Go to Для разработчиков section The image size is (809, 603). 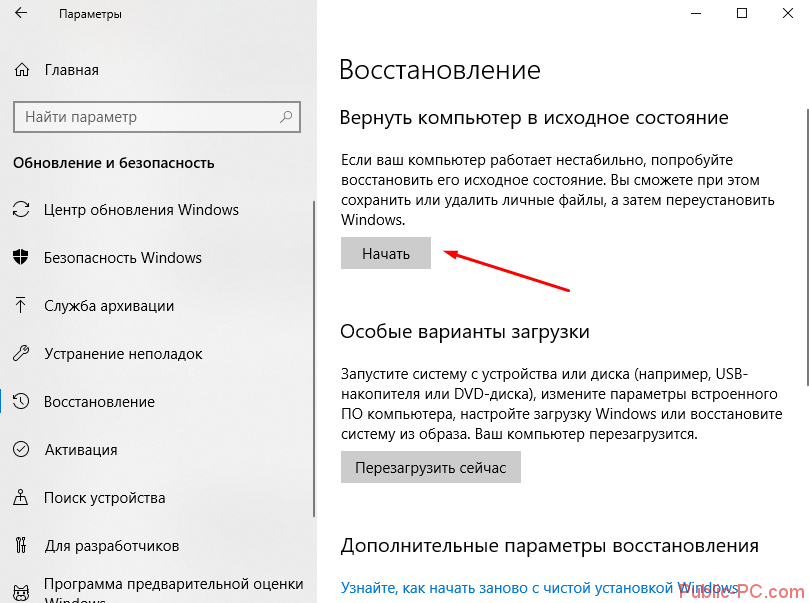(111, 546)
